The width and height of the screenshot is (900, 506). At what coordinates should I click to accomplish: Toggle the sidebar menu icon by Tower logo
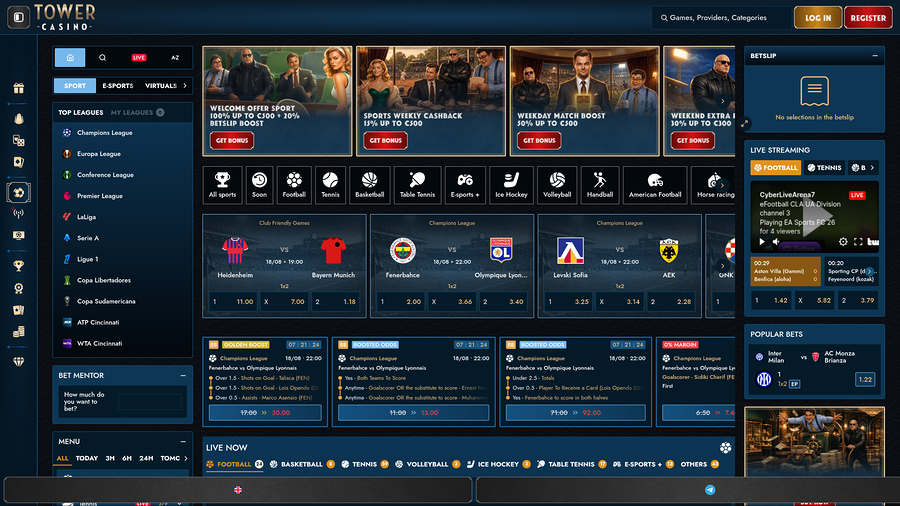coord(18,17)
